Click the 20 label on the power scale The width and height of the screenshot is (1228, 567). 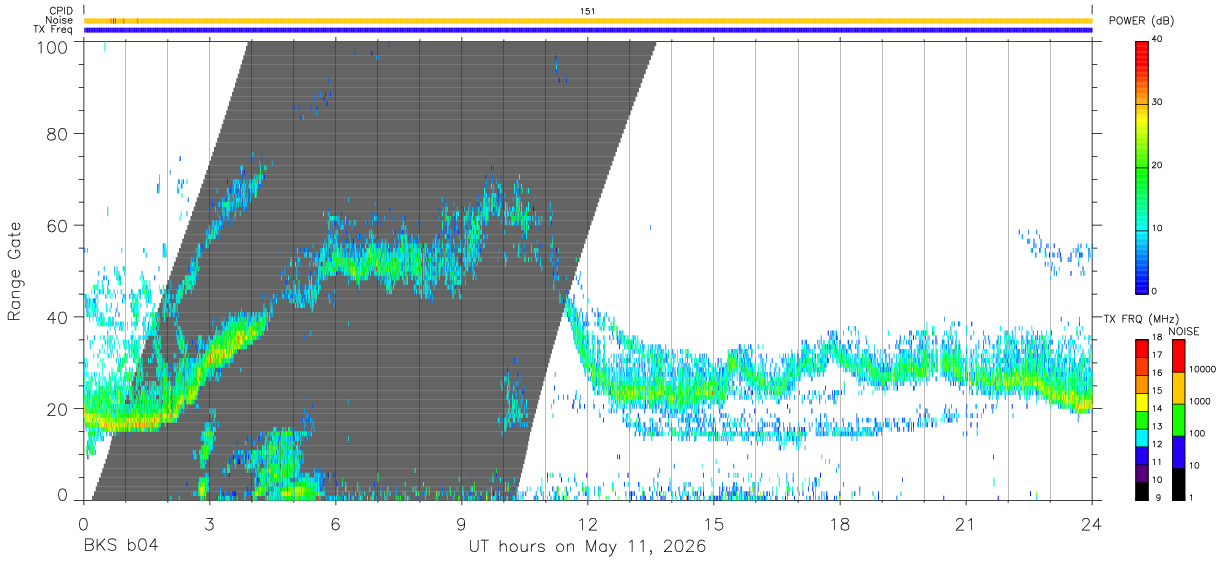(x=1159, y=166)
